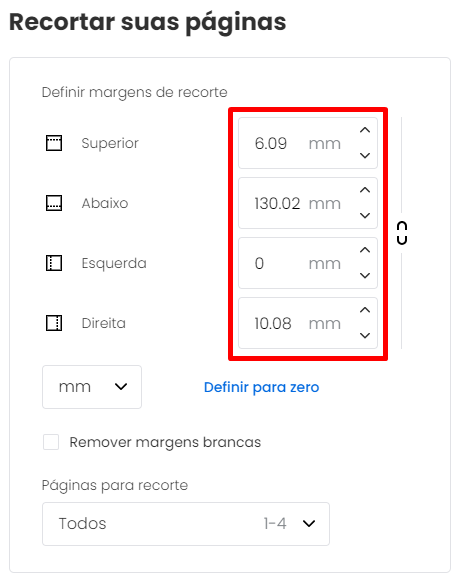Click the Superior 6.09 input field
Image resolution: width=458 pixels, height=579 pixels.
tap(308, 143)
